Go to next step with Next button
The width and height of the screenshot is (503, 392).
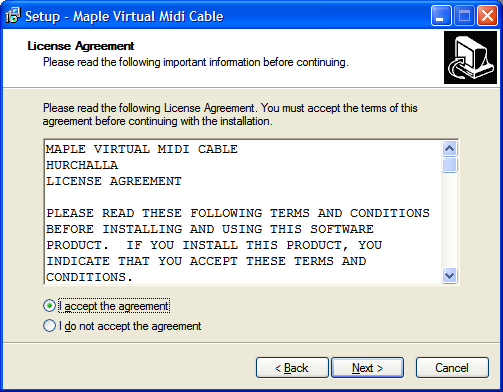[367, 368]
